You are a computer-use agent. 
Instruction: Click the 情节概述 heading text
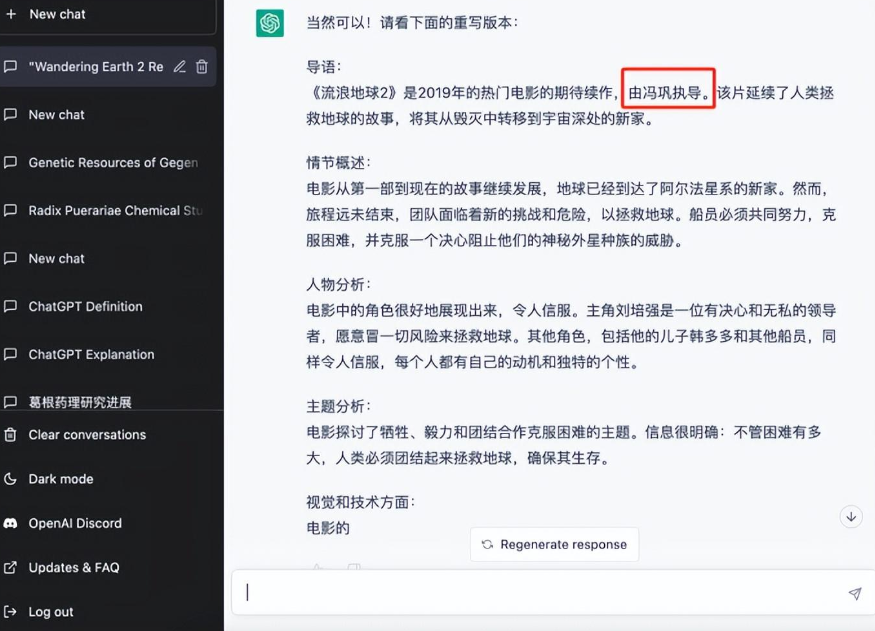pyautogui.click(x=338, y=163)
